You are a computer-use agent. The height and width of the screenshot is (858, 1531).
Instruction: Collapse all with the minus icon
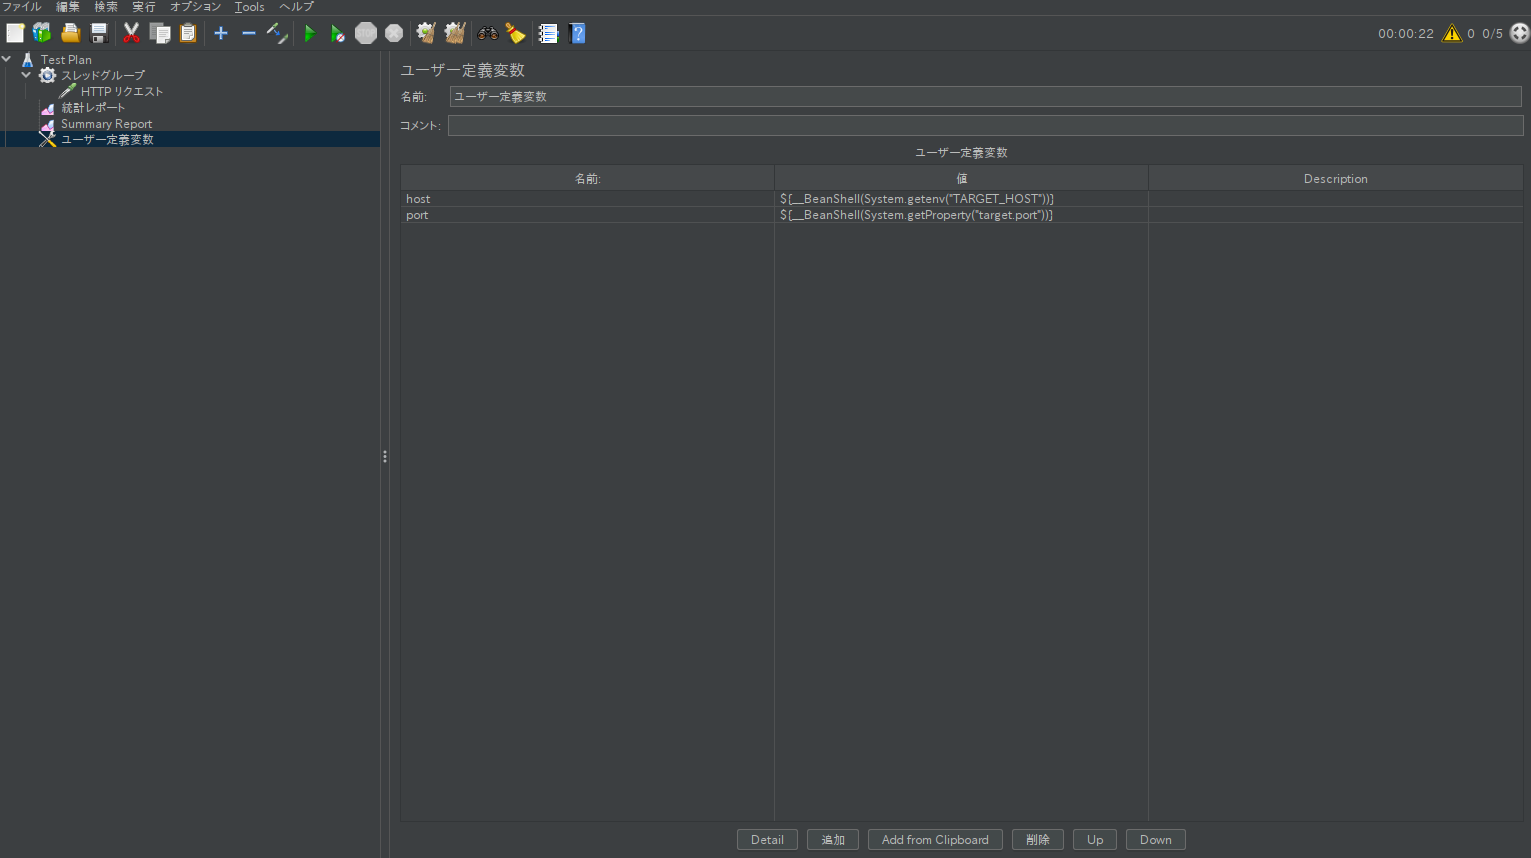pos(249,33)
